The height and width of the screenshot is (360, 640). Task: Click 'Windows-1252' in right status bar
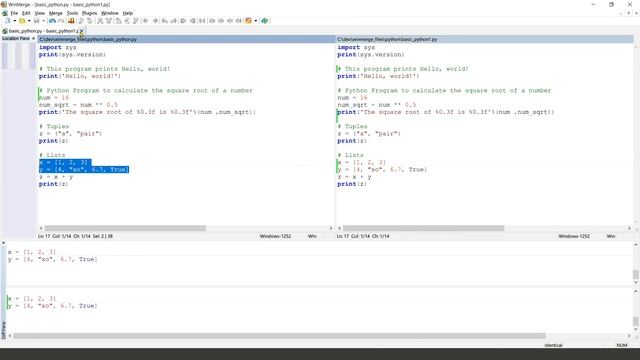[574, 236]
